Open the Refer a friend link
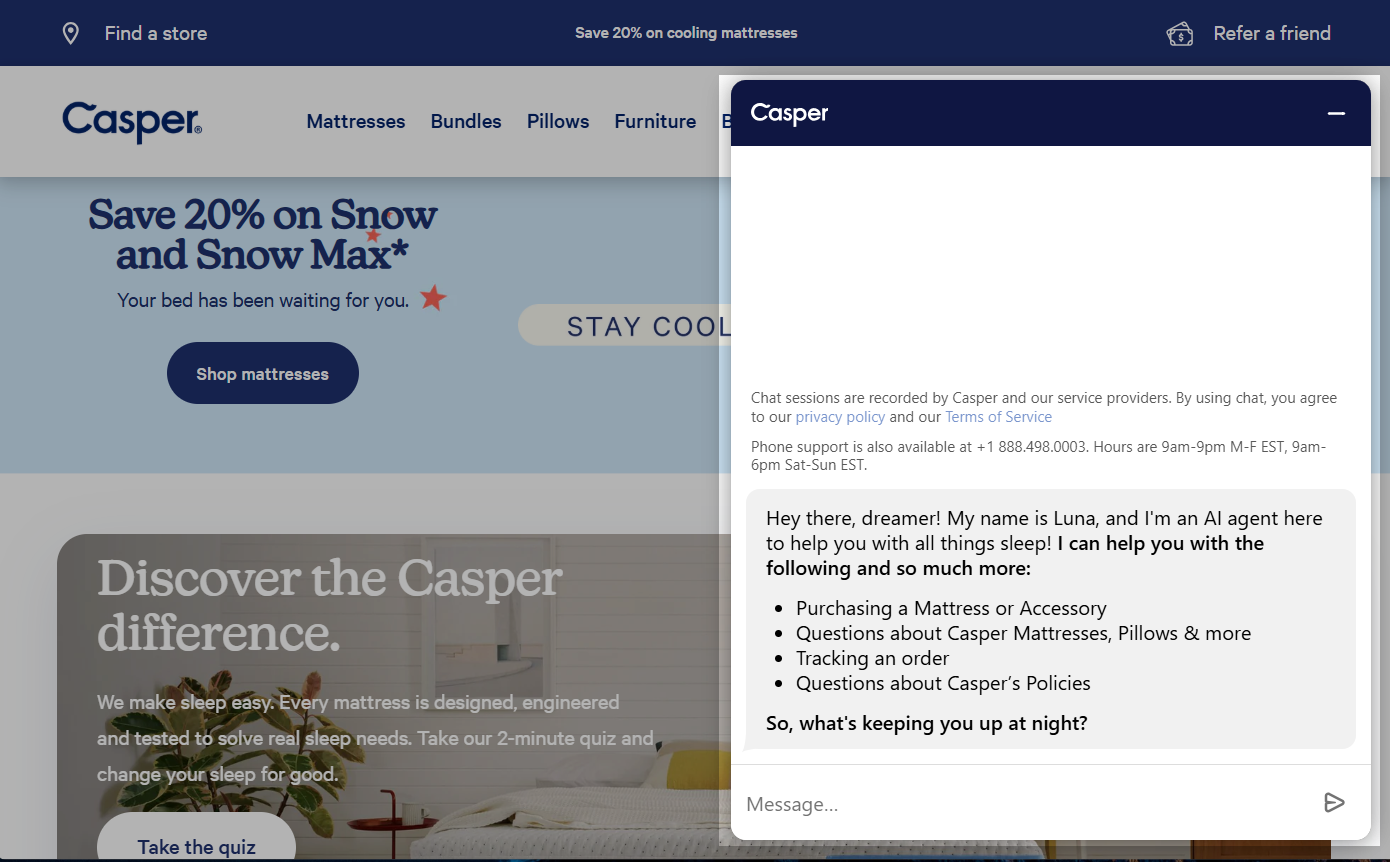 (1272, 33)
